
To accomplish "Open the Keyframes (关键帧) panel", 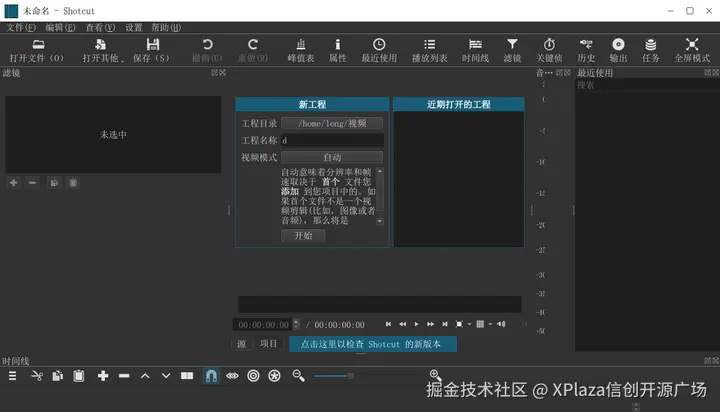I will click(549, 51).
